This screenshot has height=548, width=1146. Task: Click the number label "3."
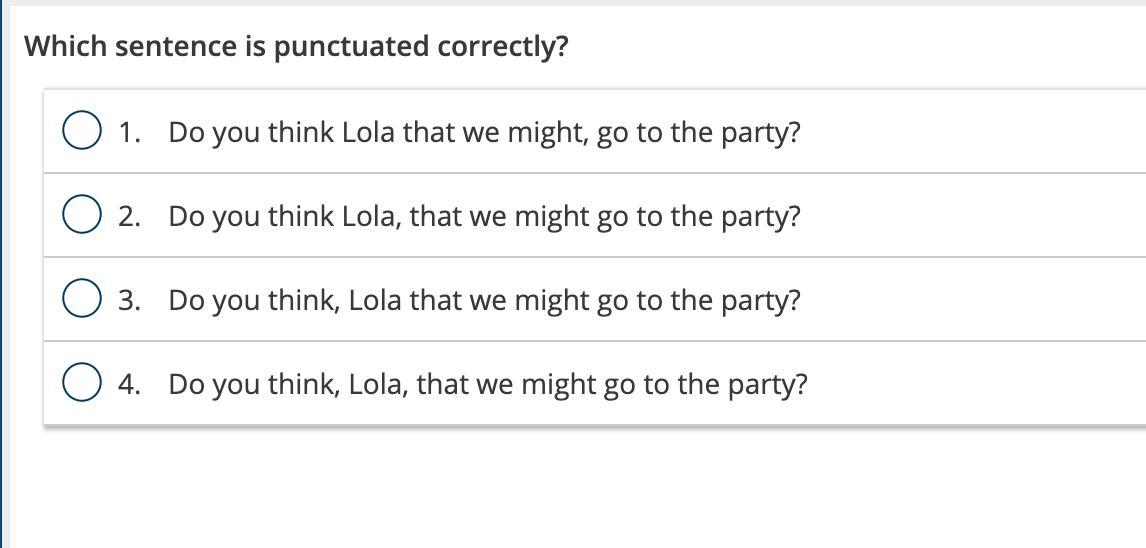(129, 301)
